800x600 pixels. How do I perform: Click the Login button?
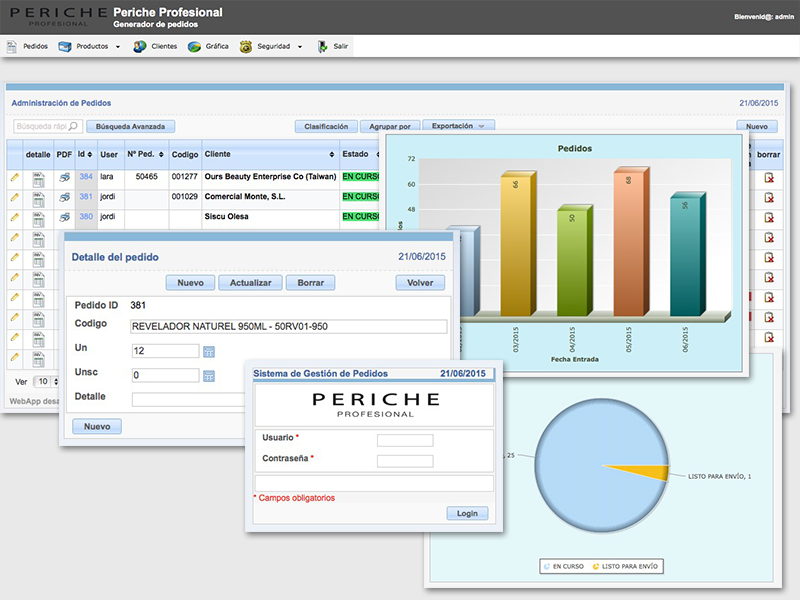click(x=467, y=513)
